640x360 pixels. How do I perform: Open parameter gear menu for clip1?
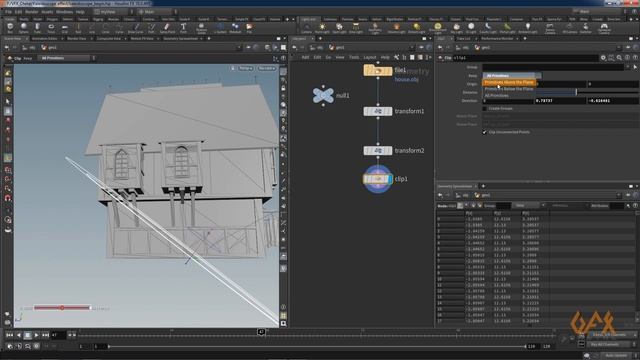[x=603, y=58]
